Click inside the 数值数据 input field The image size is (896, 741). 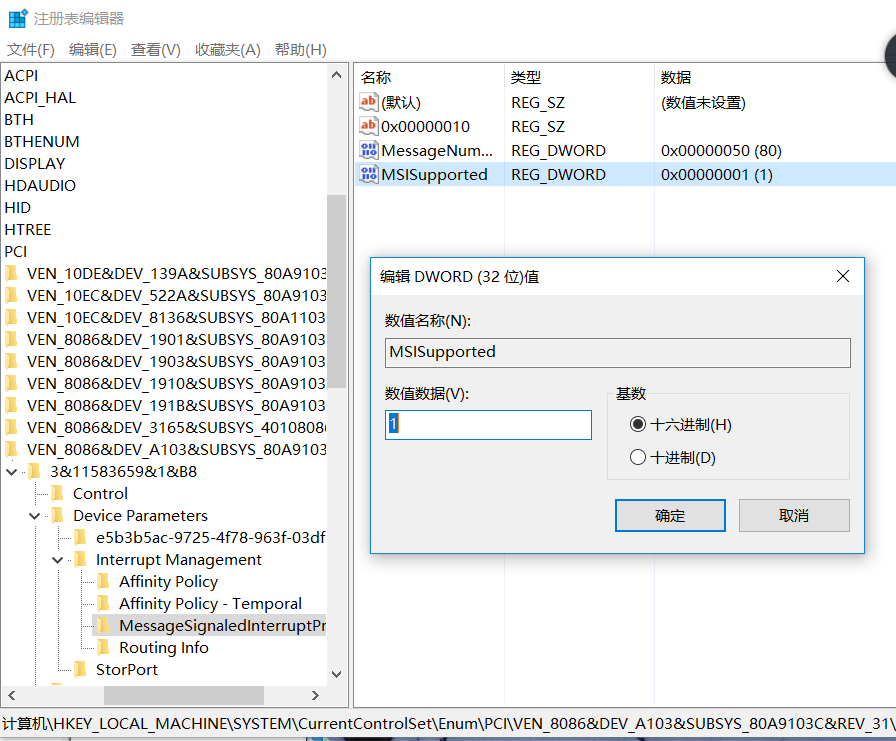tap(488, 424)
